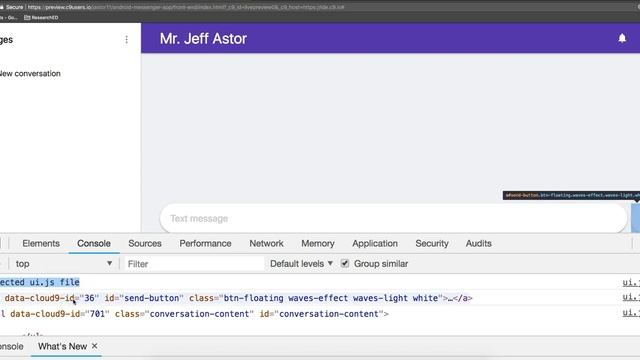Viewport: 640px width, 360px height.
Task: Click the Mr. Jeff Astor header title
Action: (203, 39)
